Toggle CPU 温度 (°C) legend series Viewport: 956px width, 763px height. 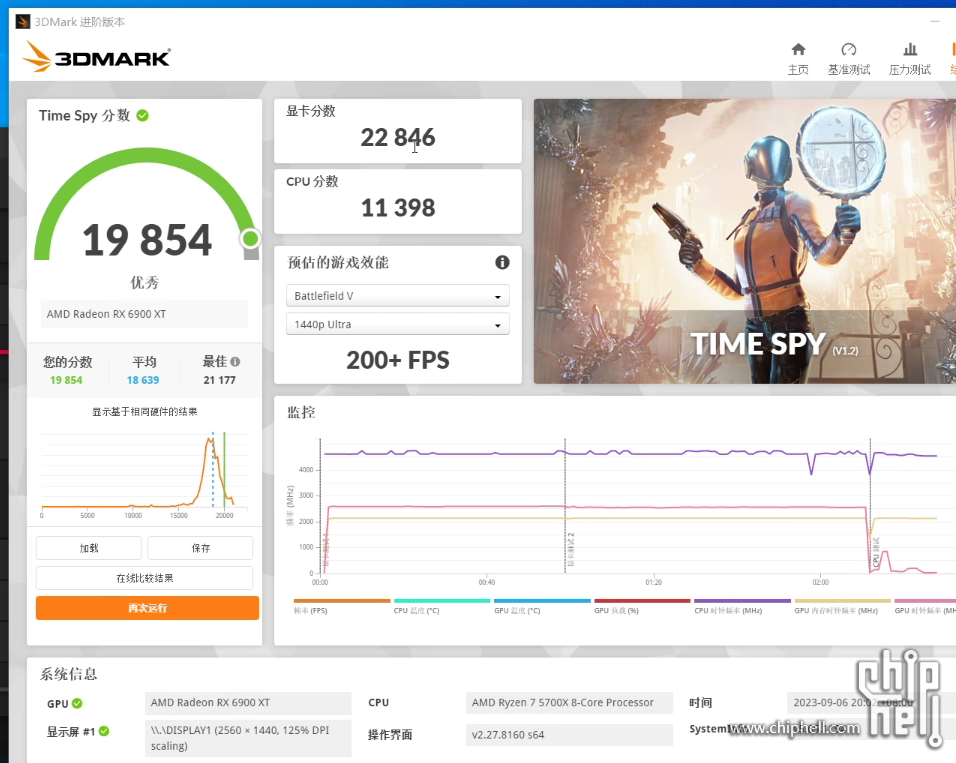click(442, 606)
